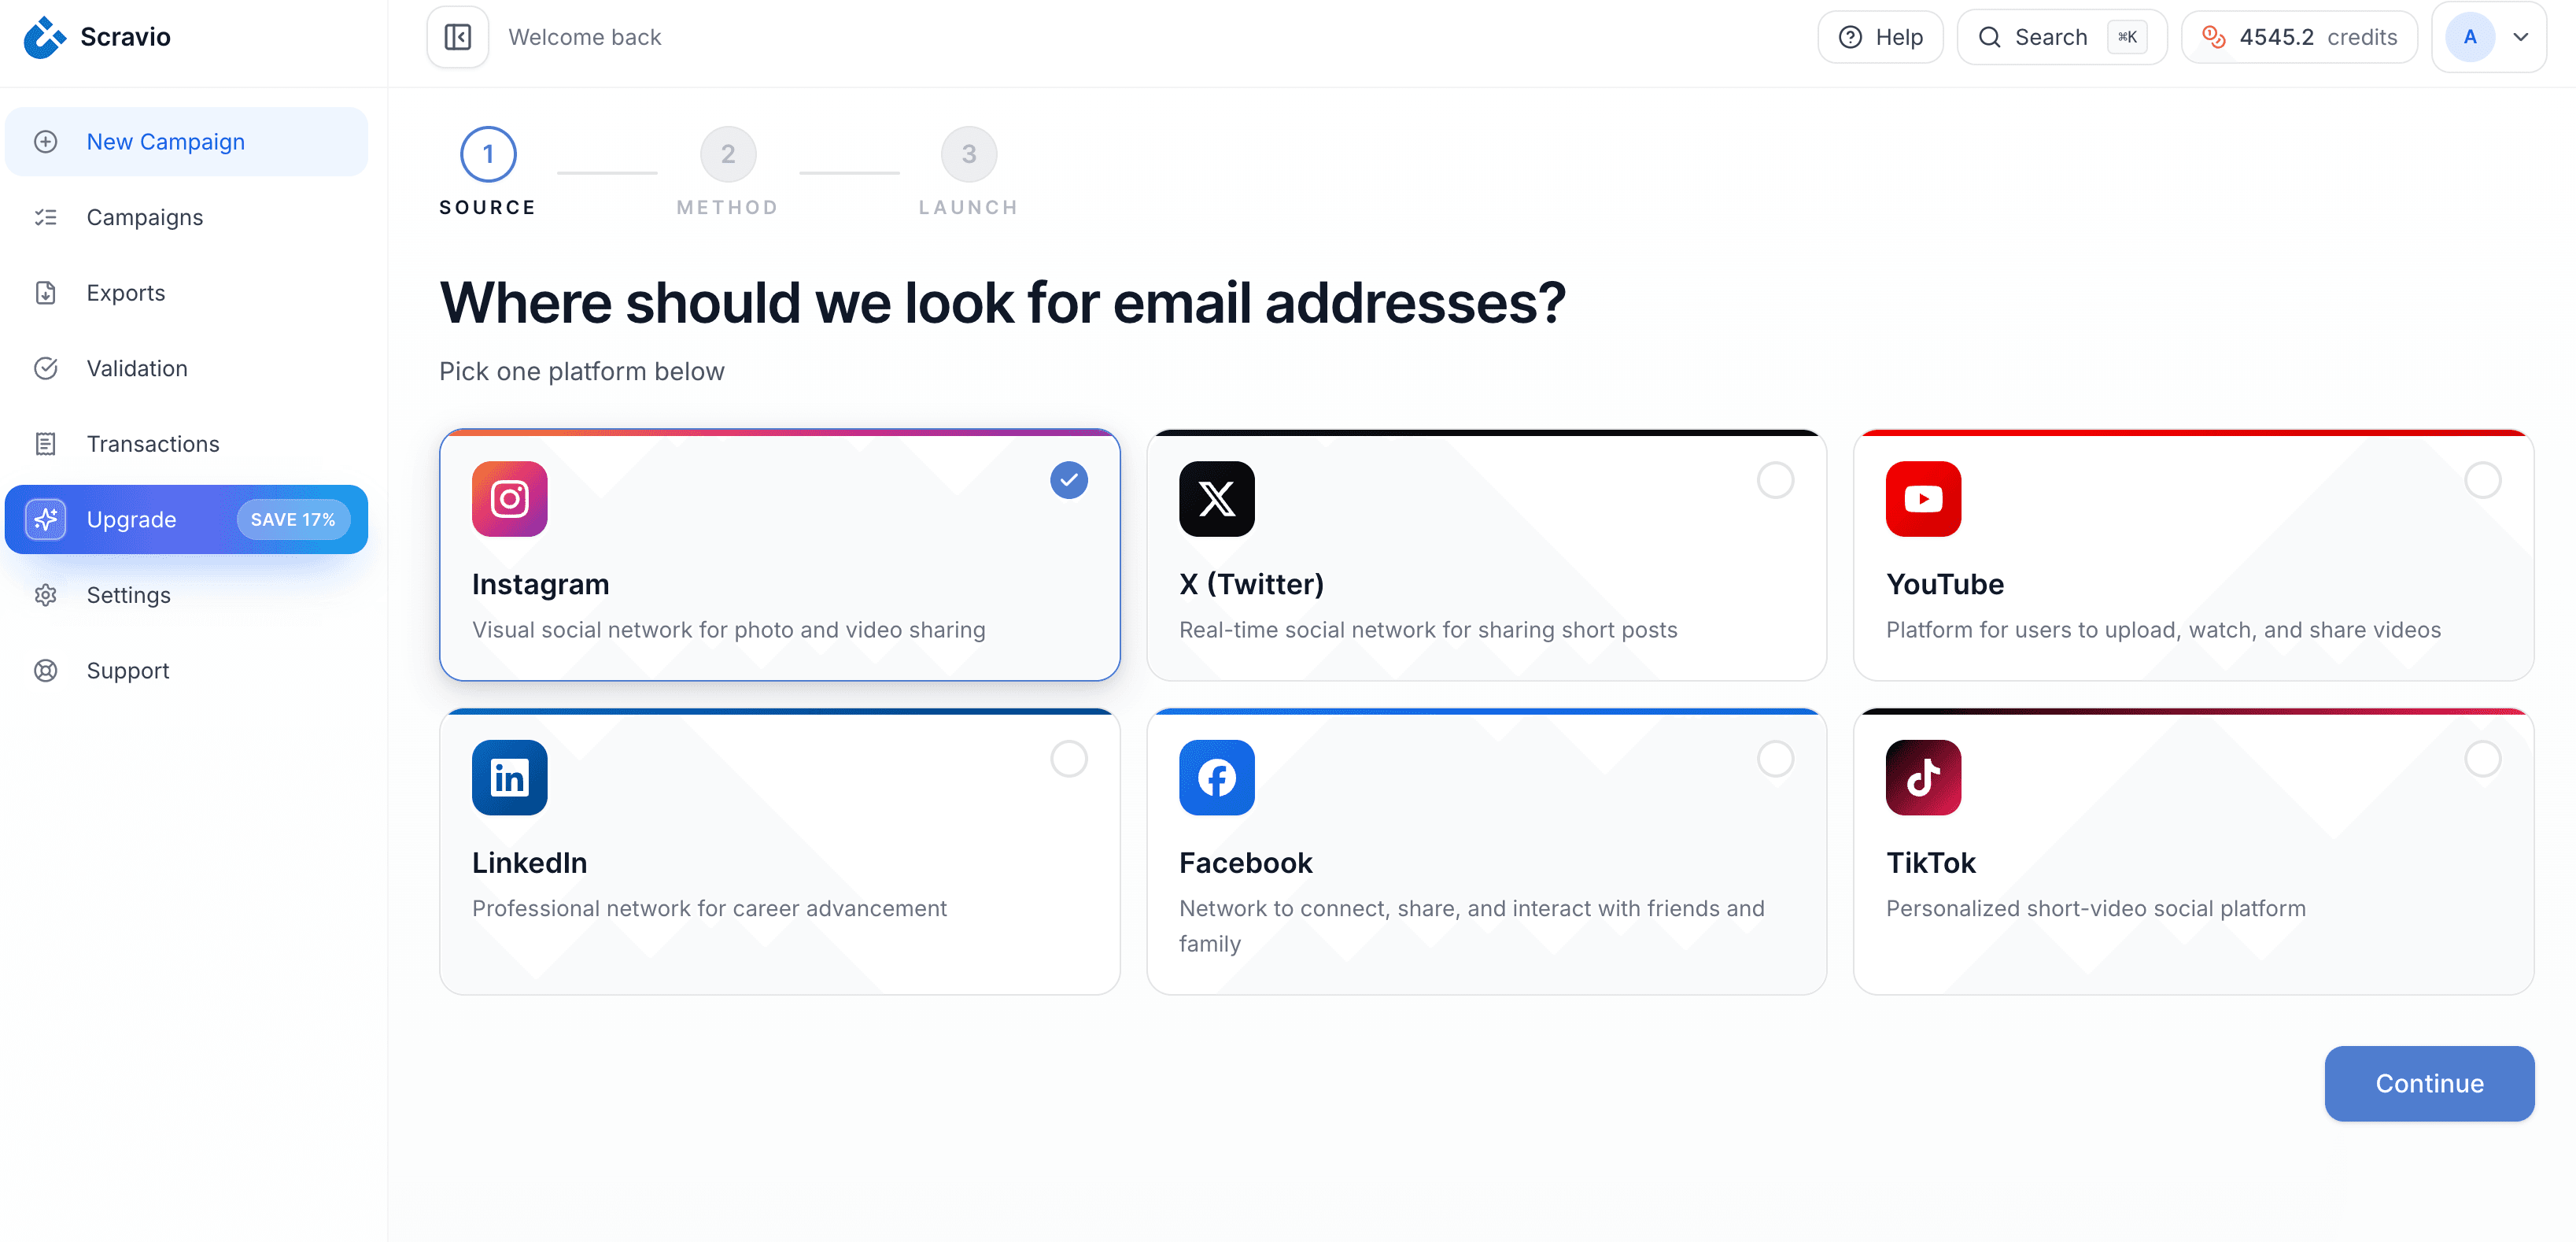Open Campaigns from the sidebar
The width and height of the screenshot is (2576, 1242).
pos(144,217)
